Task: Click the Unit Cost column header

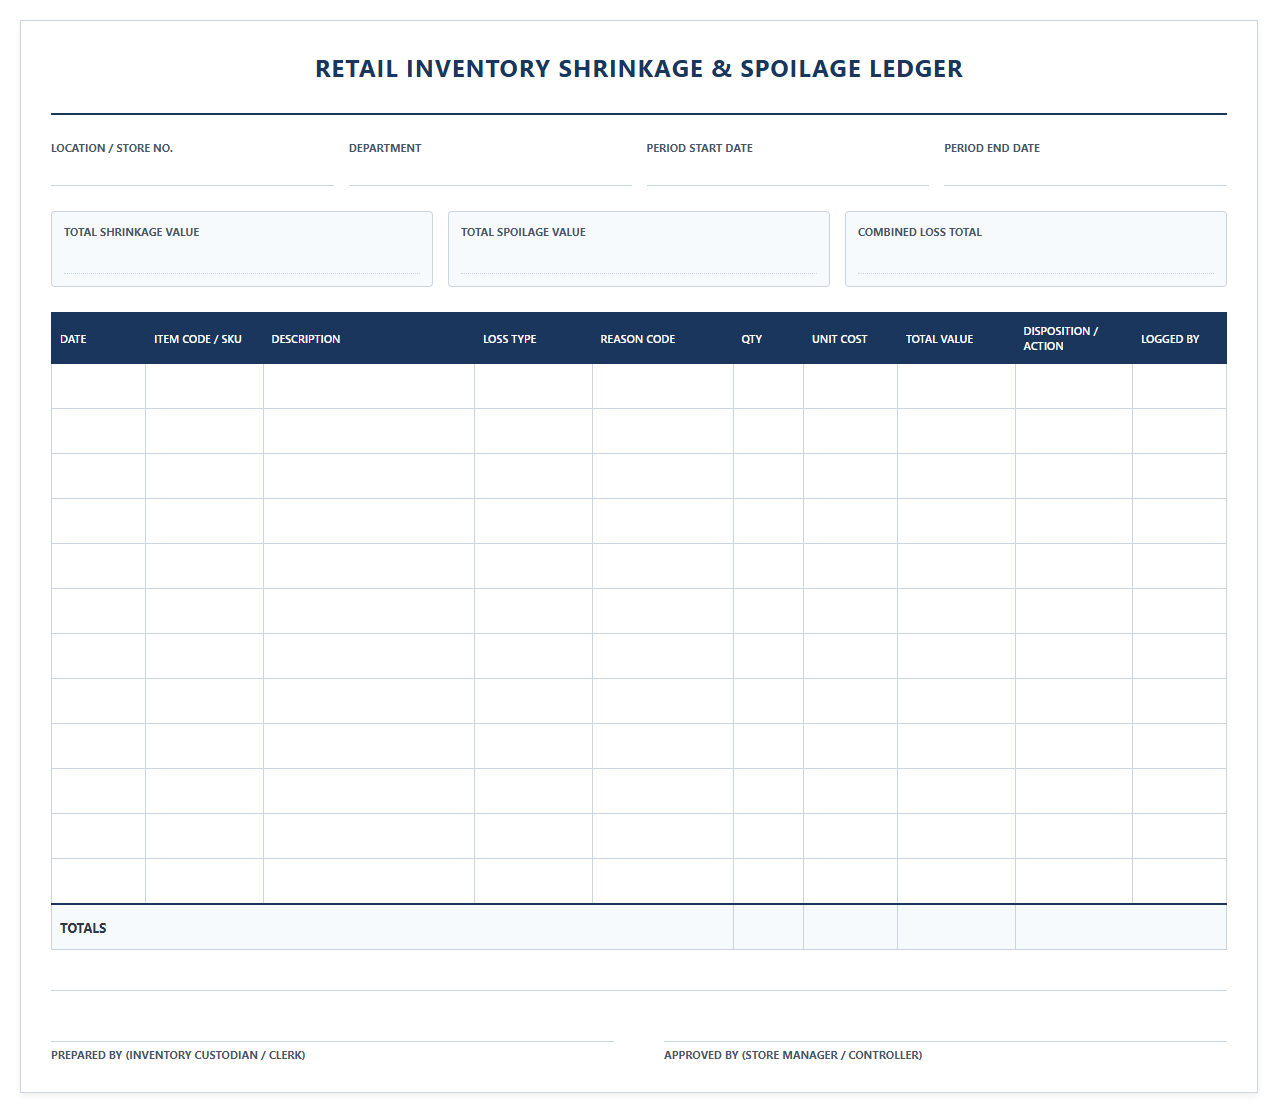Action: coord(850,339)
